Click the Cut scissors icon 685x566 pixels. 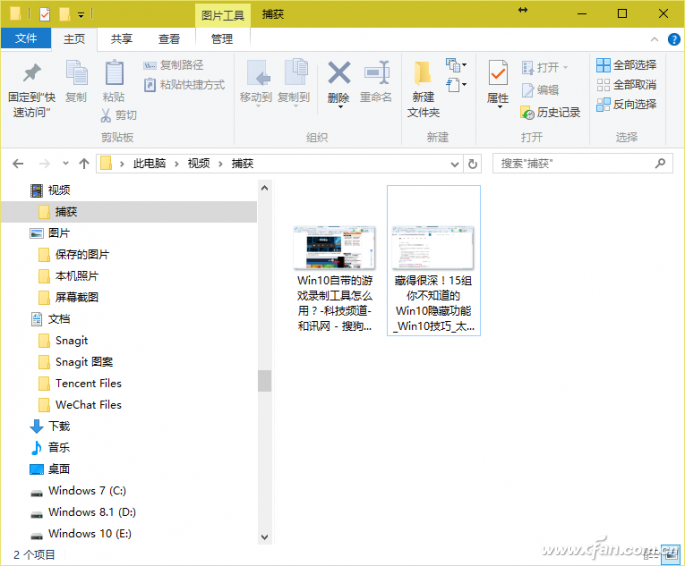(x=106, y=115)
